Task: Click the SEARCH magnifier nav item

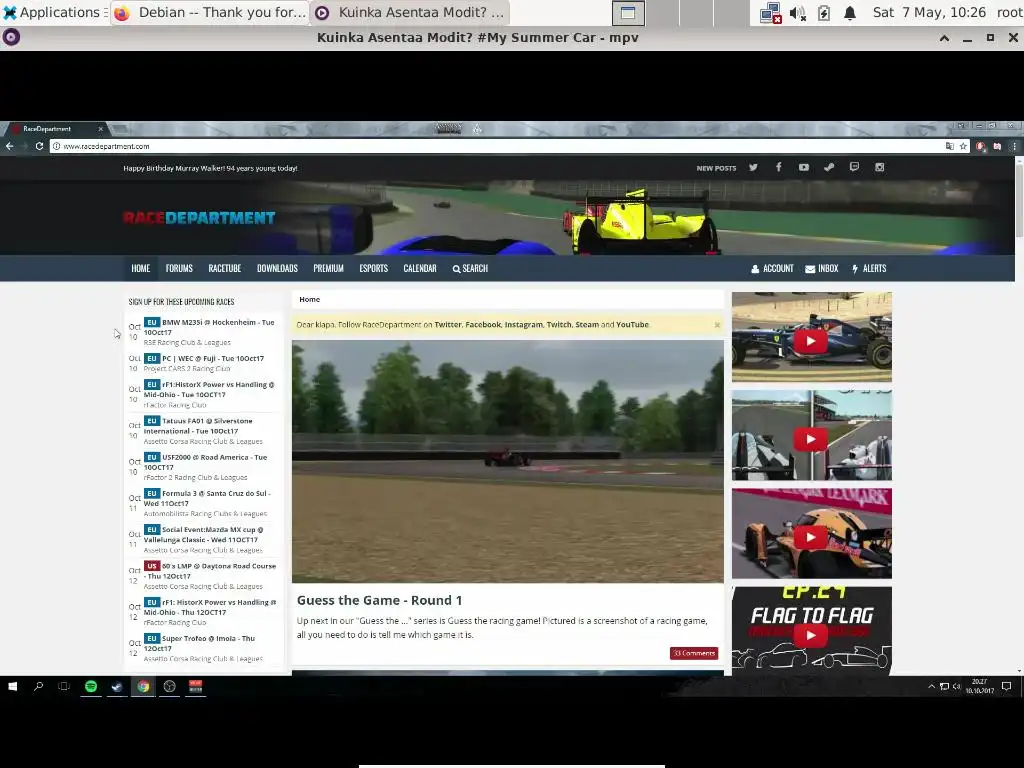Action: point(470,268)
